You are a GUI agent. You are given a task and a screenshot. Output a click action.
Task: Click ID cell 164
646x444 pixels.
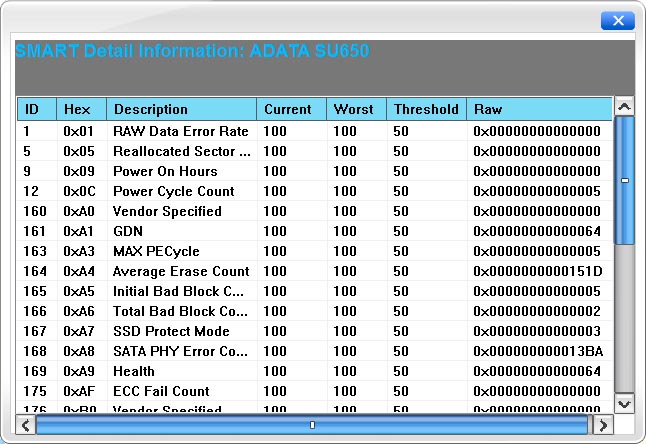tap(35, 271)
